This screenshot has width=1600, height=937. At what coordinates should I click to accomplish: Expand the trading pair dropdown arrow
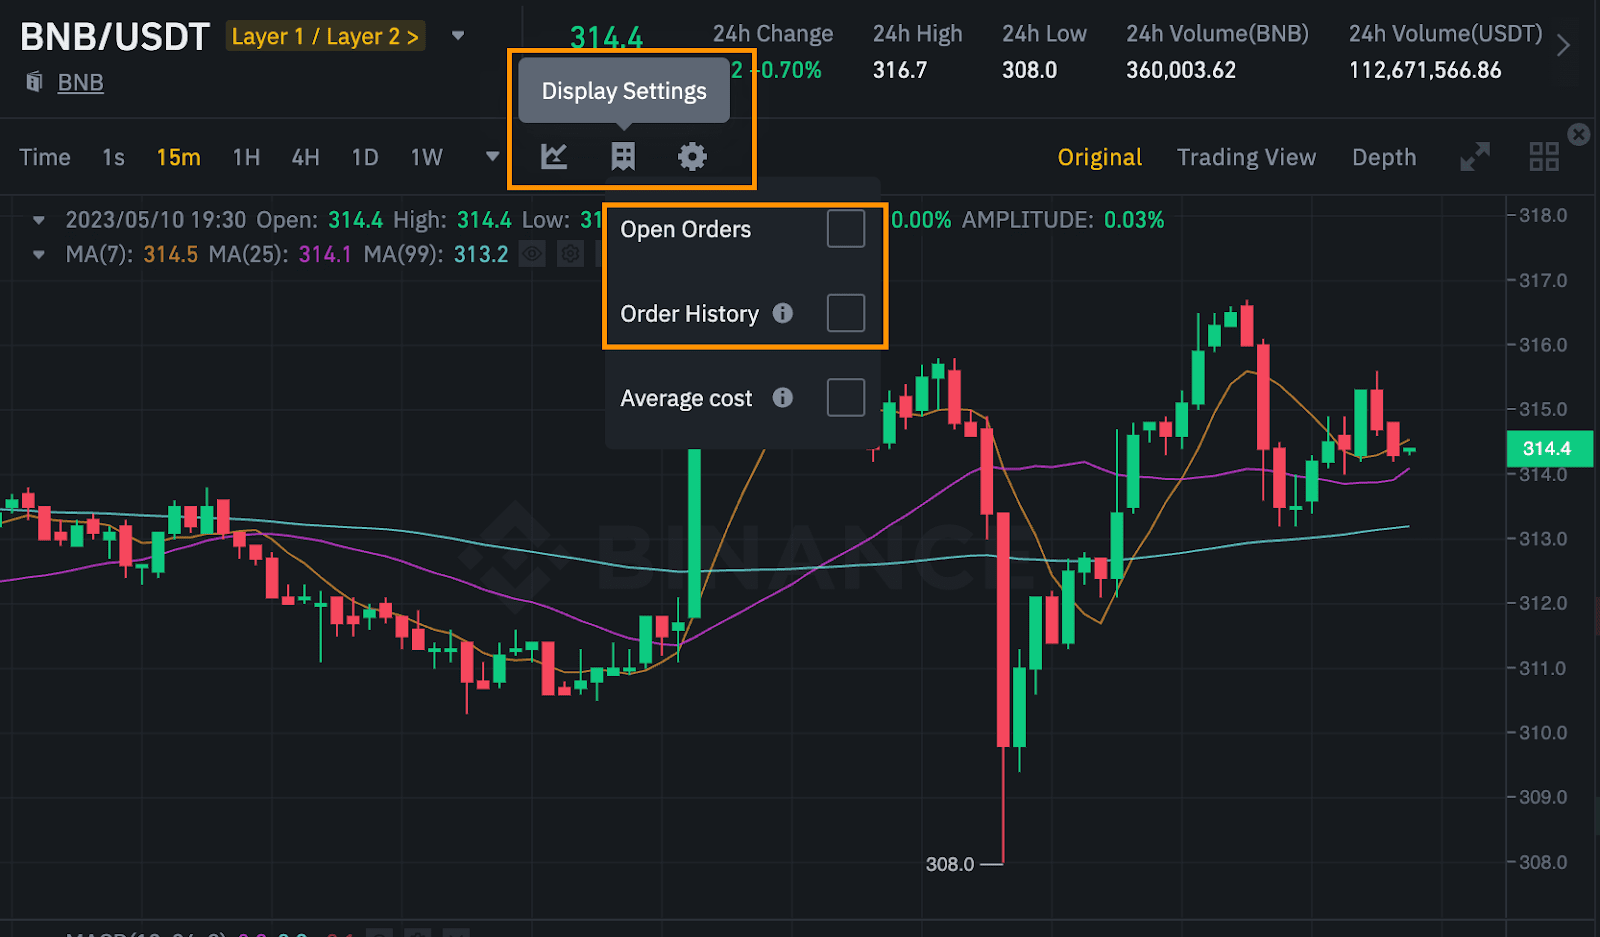click(458, 36)
